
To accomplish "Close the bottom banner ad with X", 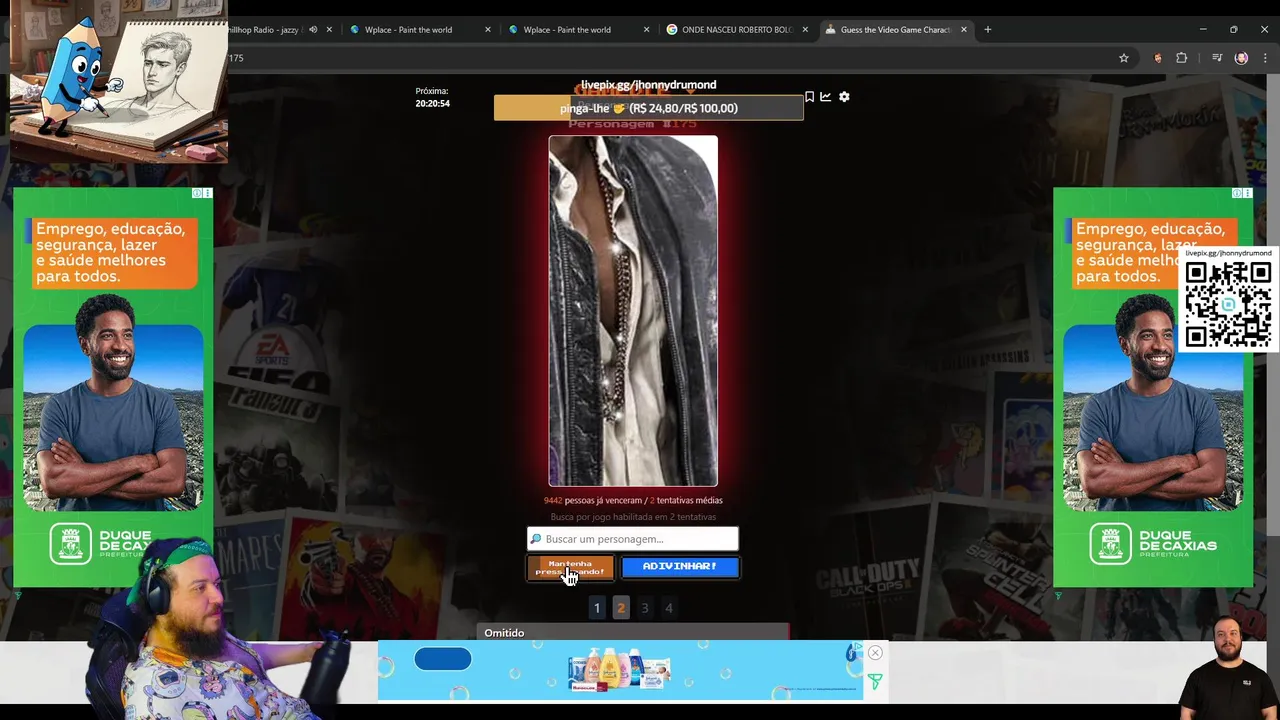I will click(x=875, y=653).
